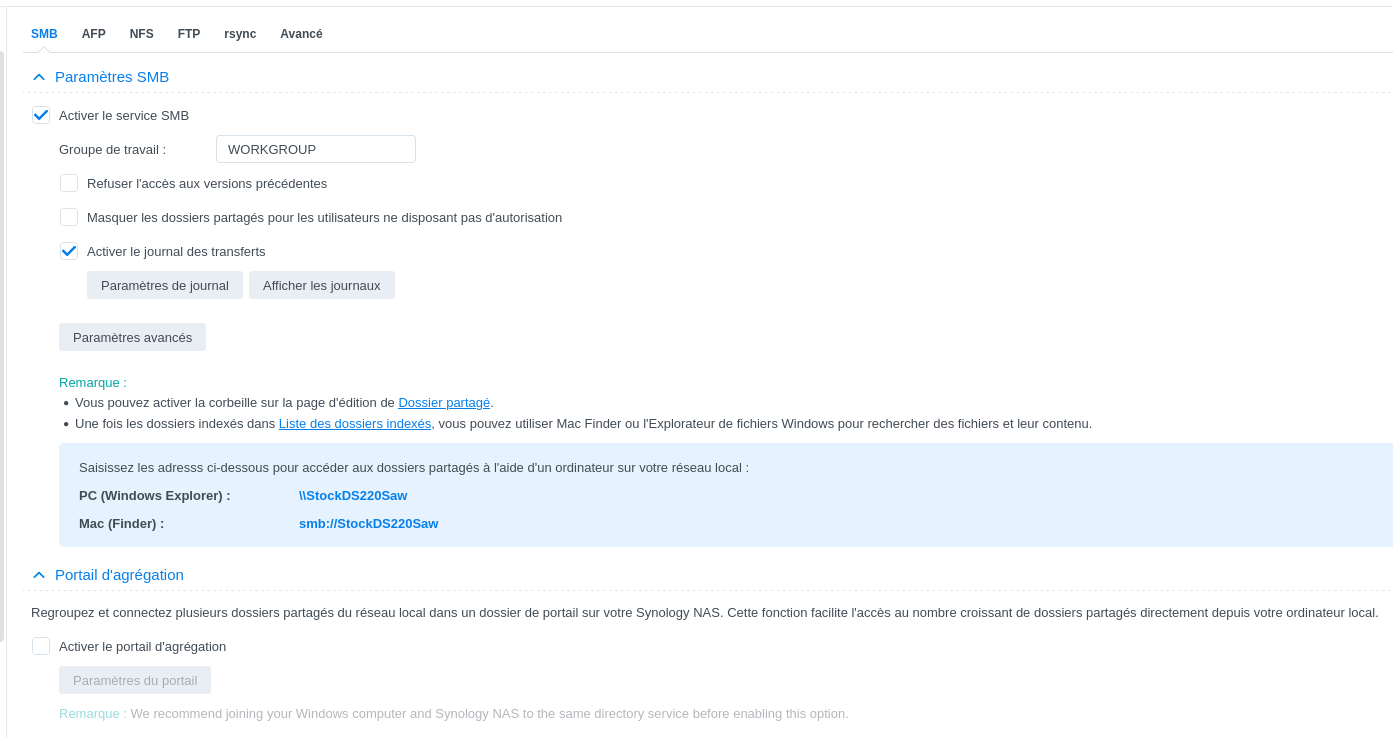Image resolution: width=1393 pixels, height=738 pixels.
Task: Collapse the Portail d'agrégation section
Action: click(x=39, y=575)
